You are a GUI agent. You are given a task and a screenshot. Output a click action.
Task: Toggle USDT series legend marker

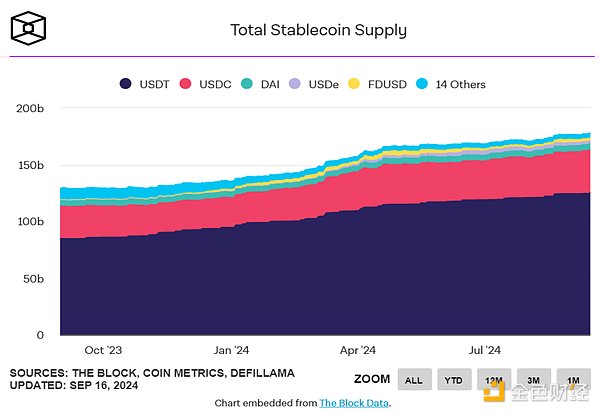click(126, 84)
